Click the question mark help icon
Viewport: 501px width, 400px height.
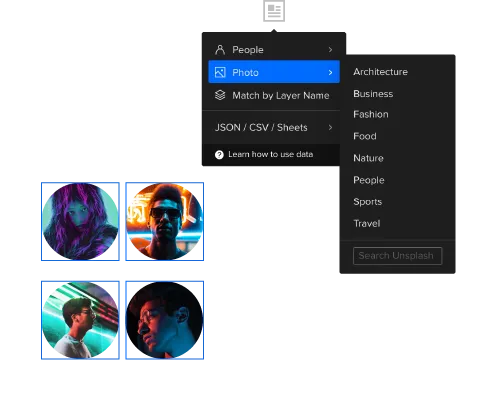[219, 155]
